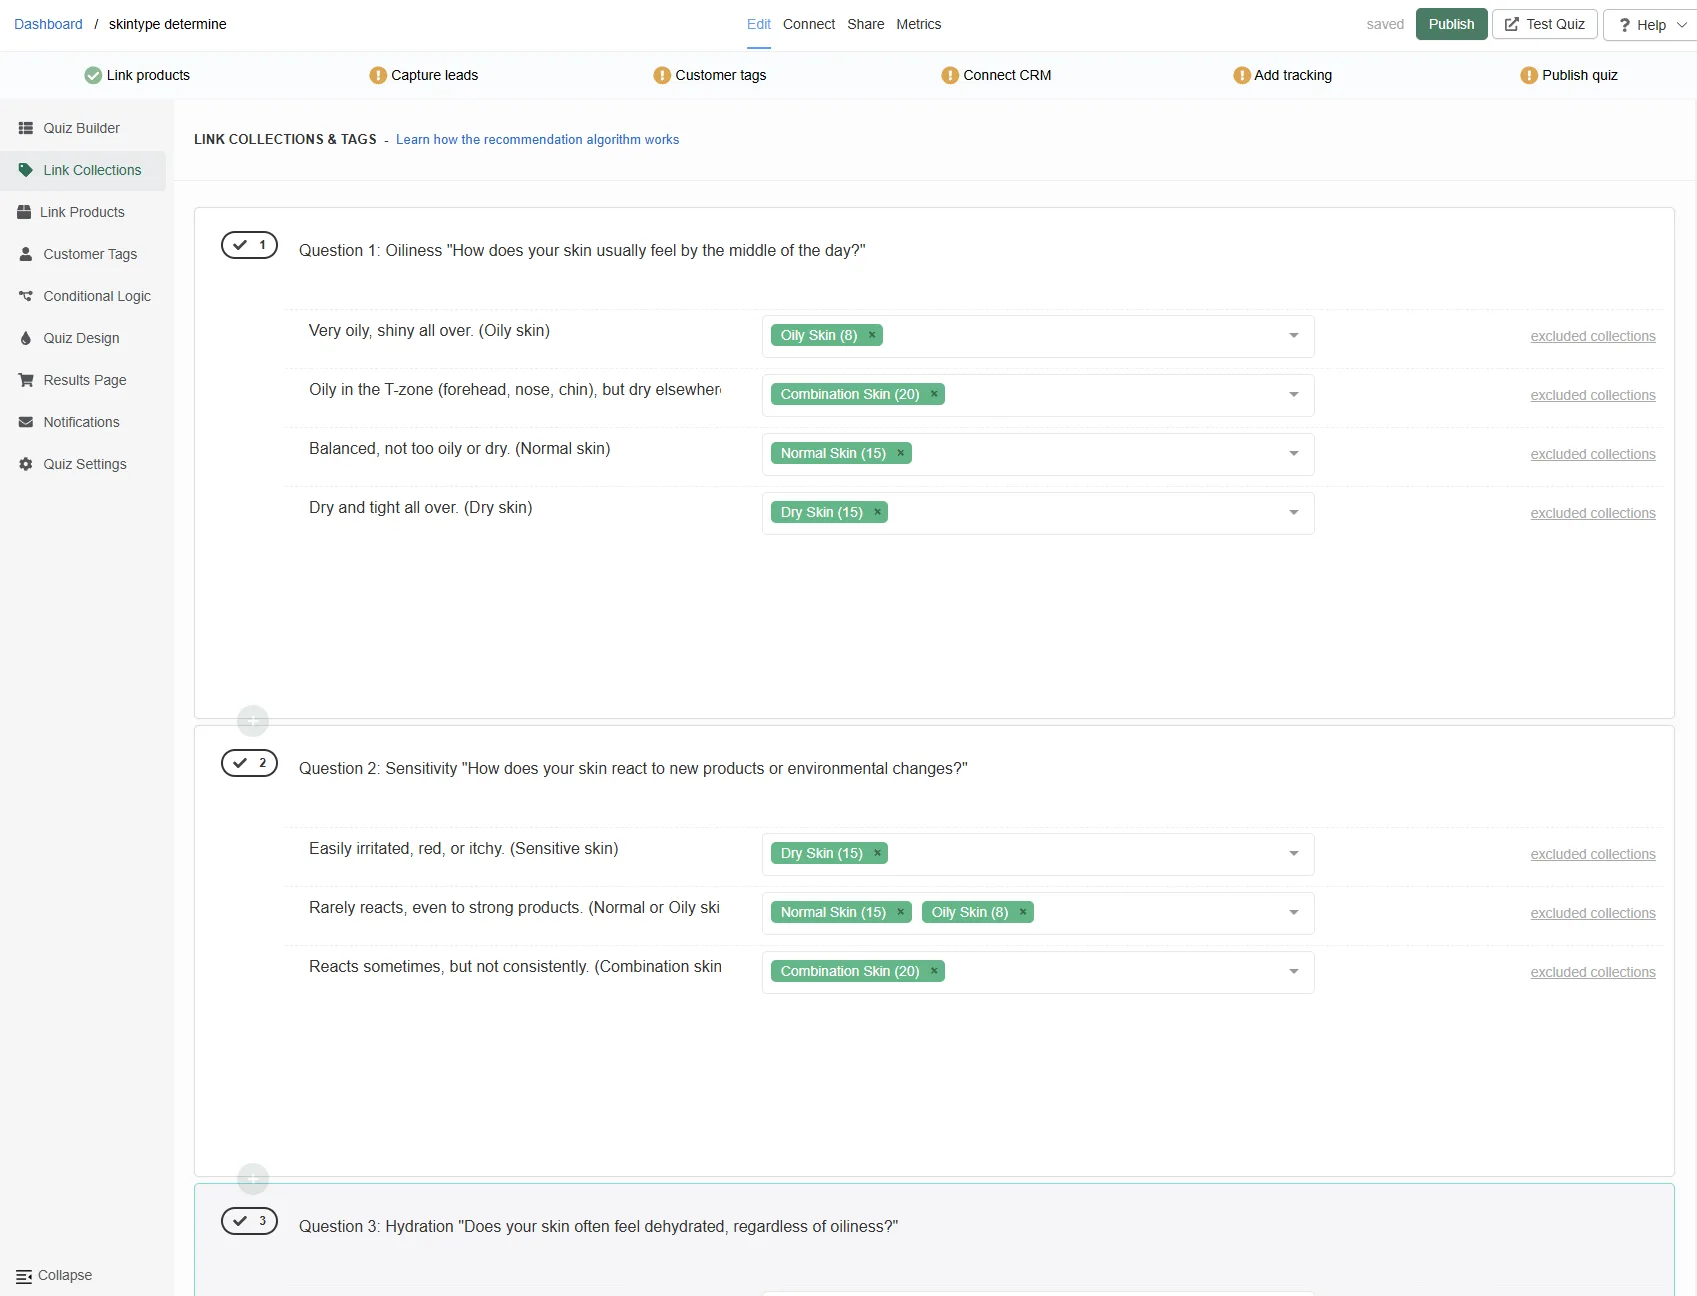Image resolution: width=1697 pixels, height=1296 pixels.
Task: Expand collections dropdown for Reacts sometimes answer
Action: coord(1294,972)
